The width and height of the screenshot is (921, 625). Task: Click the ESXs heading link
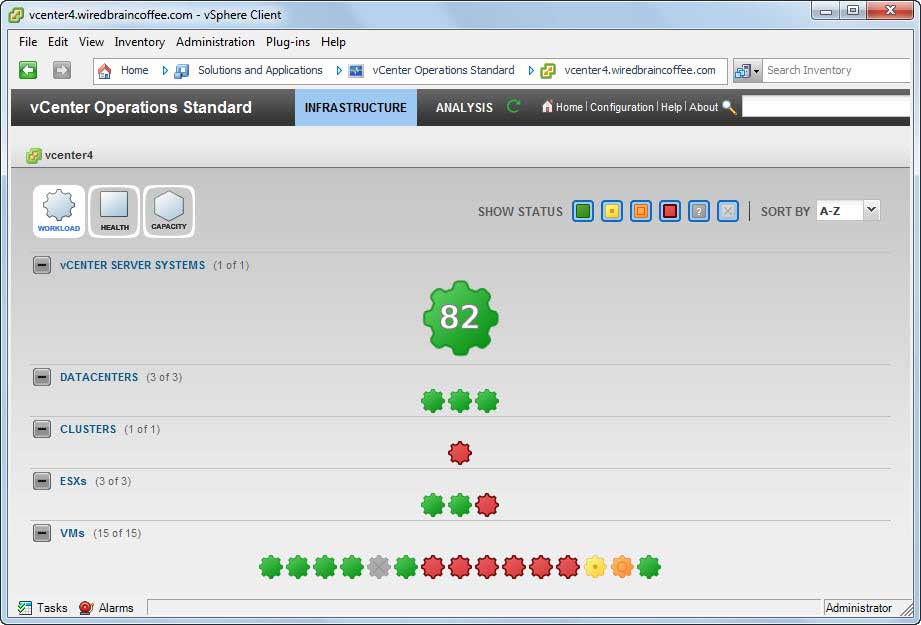[x=73, y=481]
